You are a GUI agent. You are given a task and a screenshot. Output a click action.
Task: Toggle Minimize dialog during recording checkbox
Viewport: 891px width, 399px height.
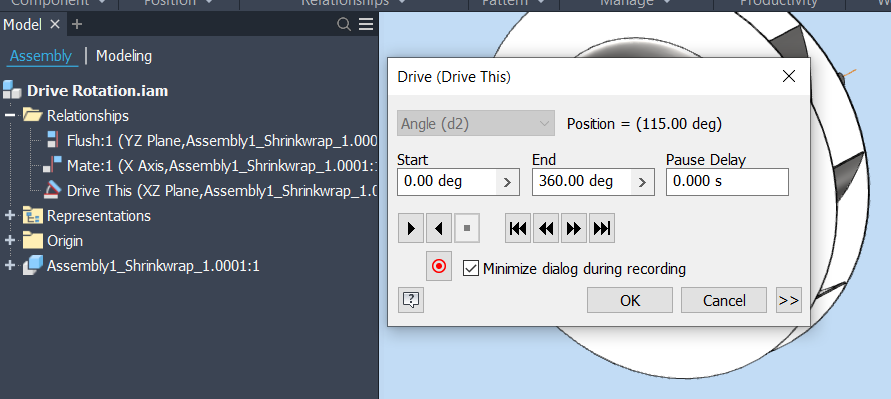pyautogui.click(x=471, y=268)
